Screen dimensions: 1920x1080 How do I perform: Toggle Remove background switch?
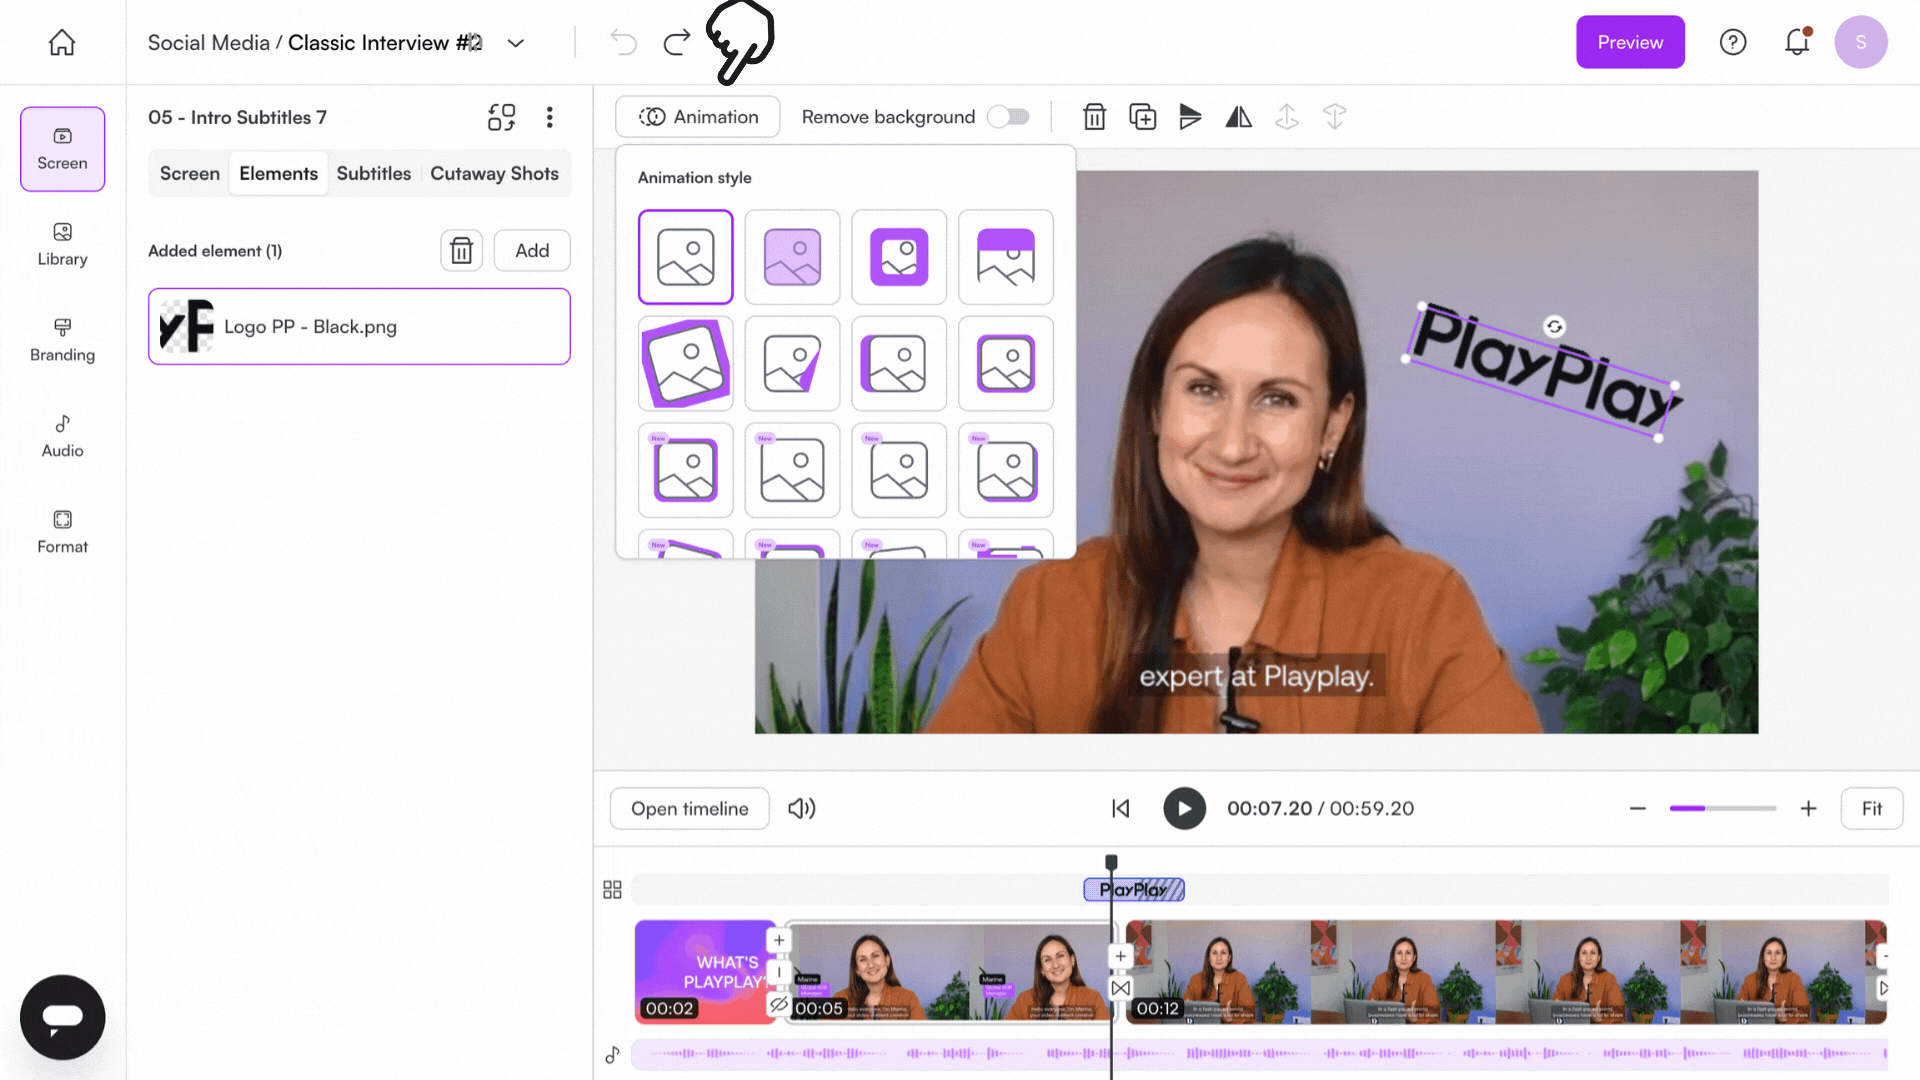(x=1008, y=117)
